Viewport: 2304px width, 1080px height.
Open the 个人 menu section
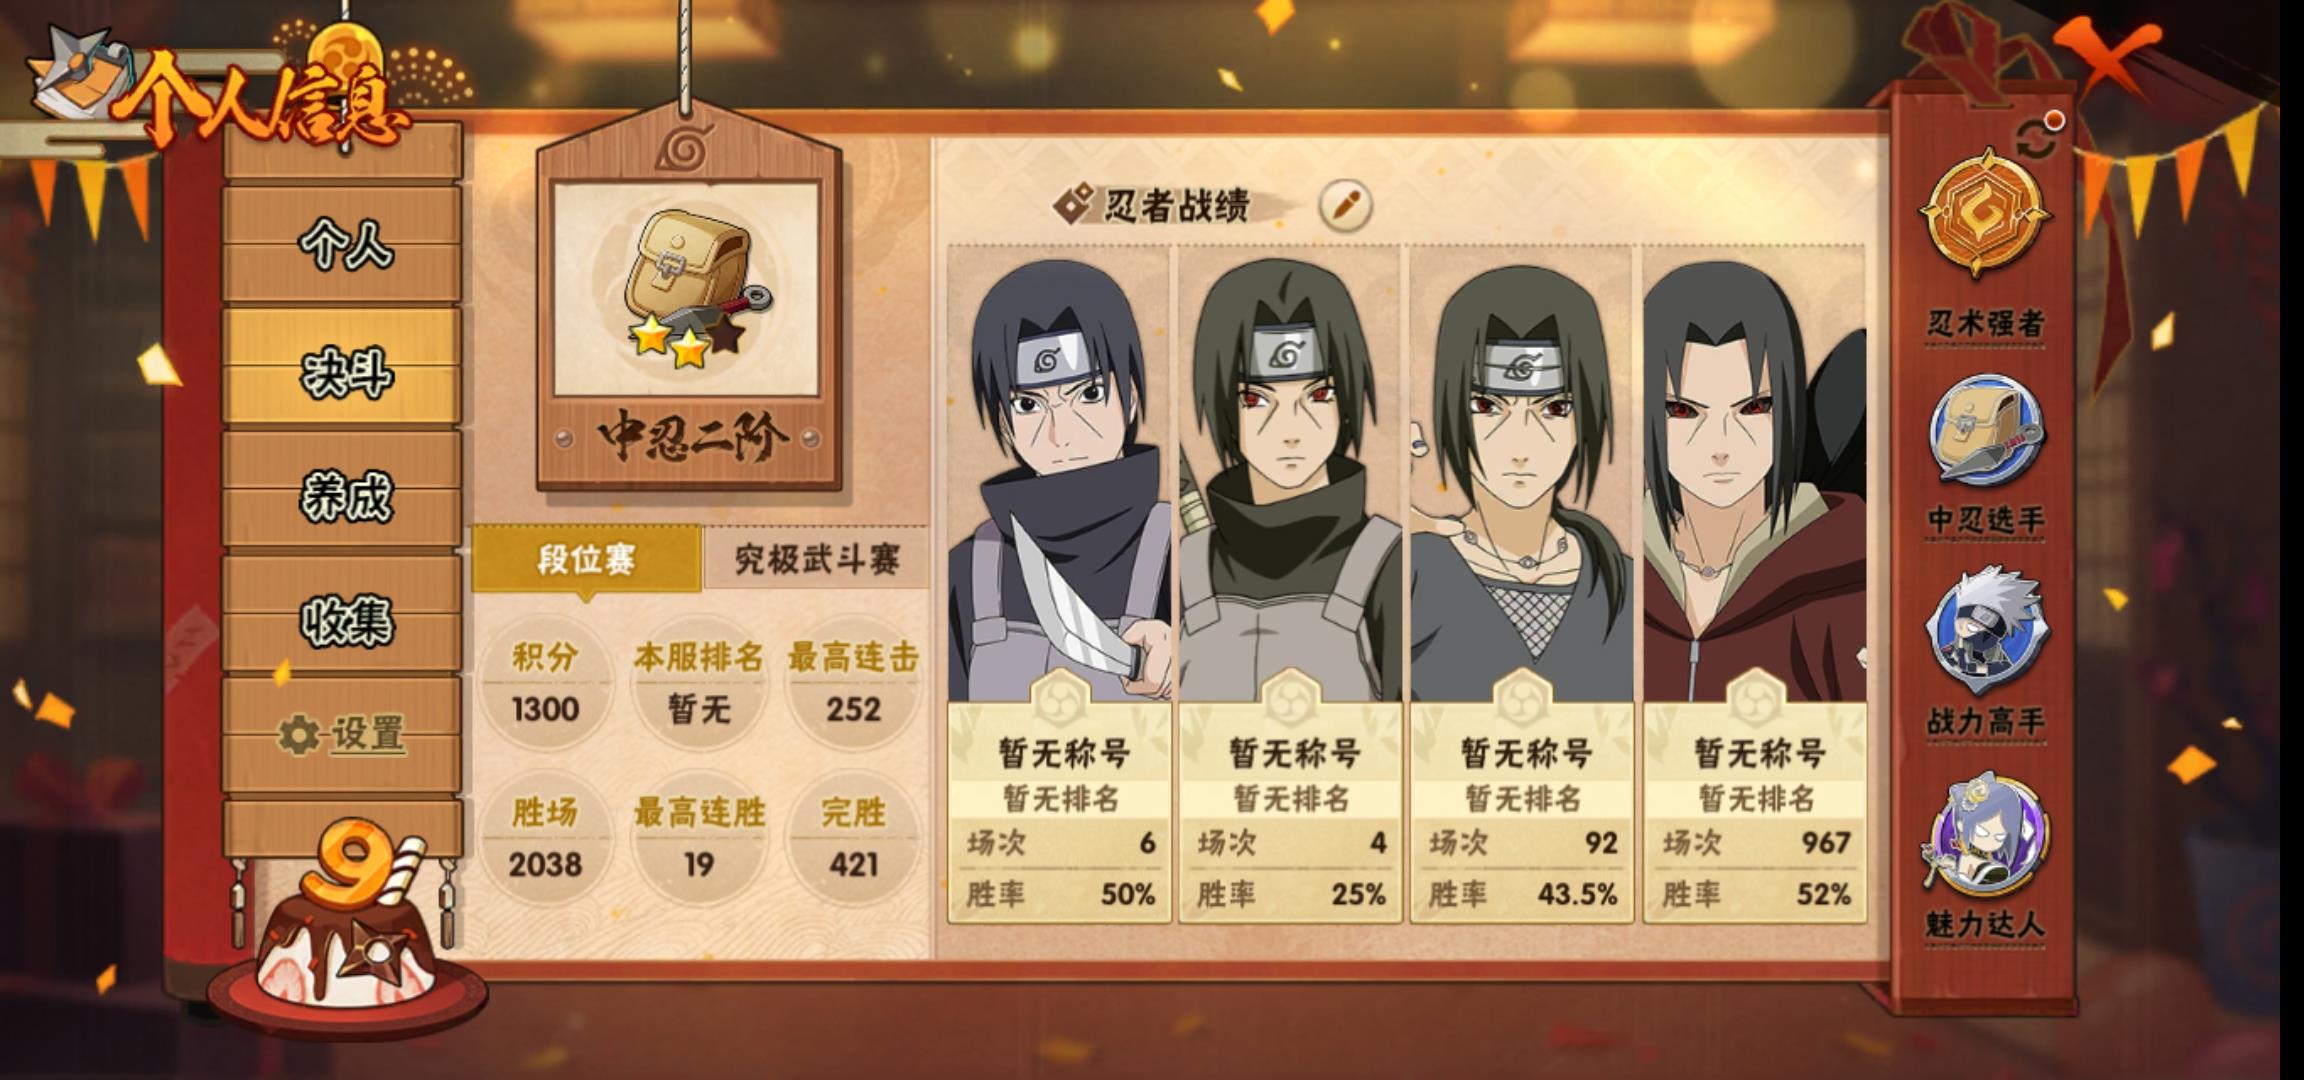[x=343, y=244]
